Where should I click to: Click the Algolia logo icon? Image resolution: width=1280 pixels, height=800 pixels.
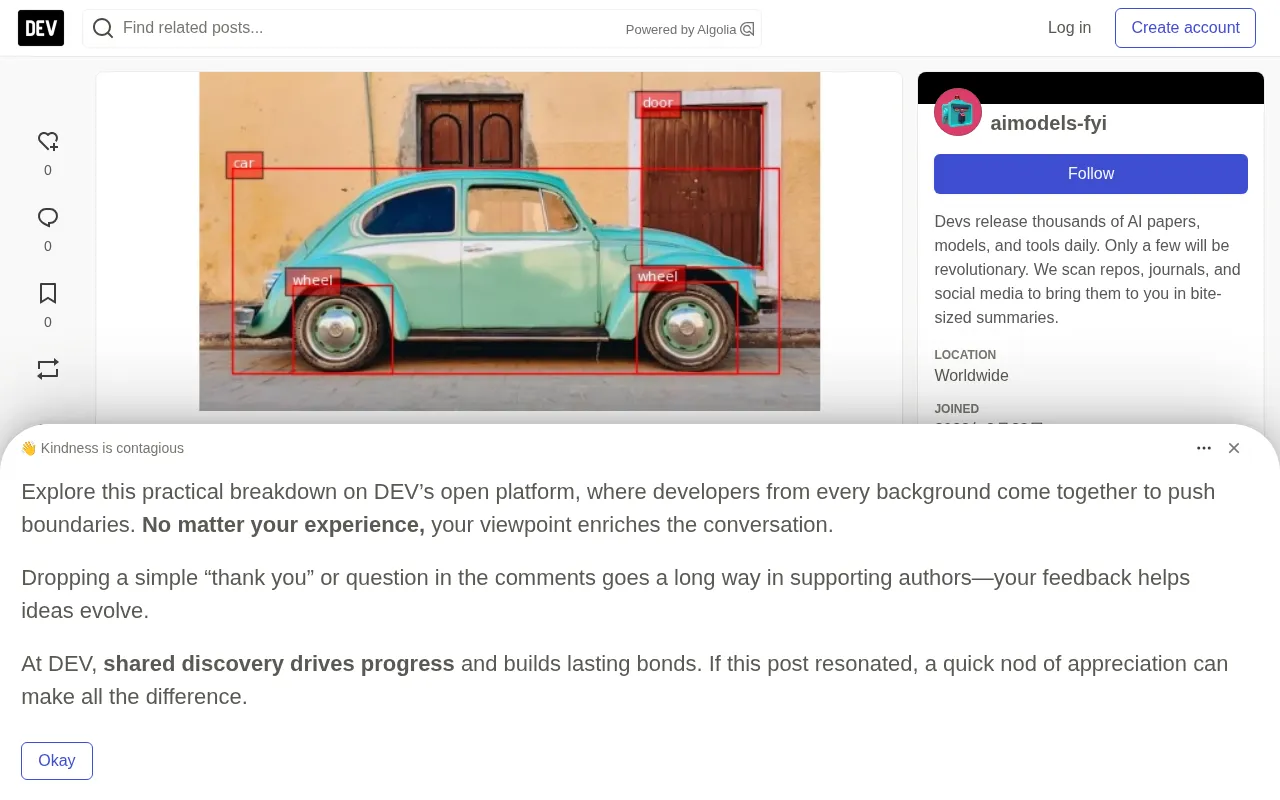click(x=747, y=29)
